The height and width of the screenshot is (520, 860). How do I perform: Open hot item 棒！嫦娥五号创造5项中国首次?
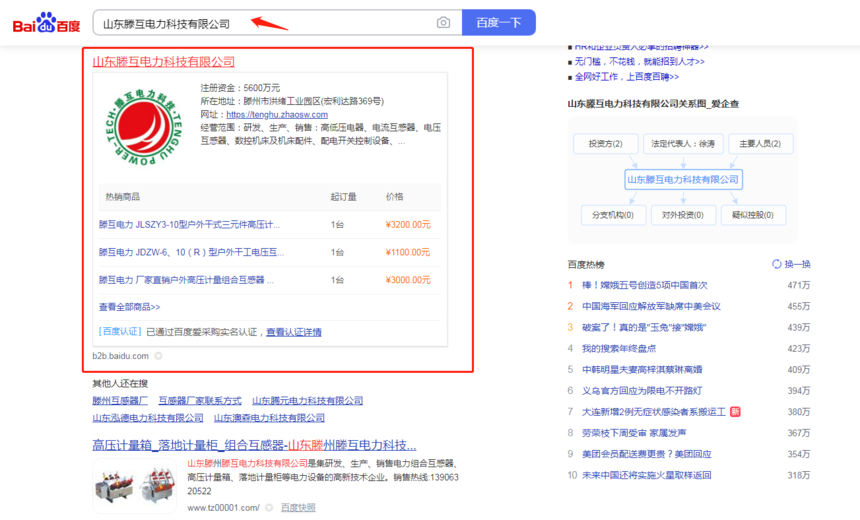(644, 285)
